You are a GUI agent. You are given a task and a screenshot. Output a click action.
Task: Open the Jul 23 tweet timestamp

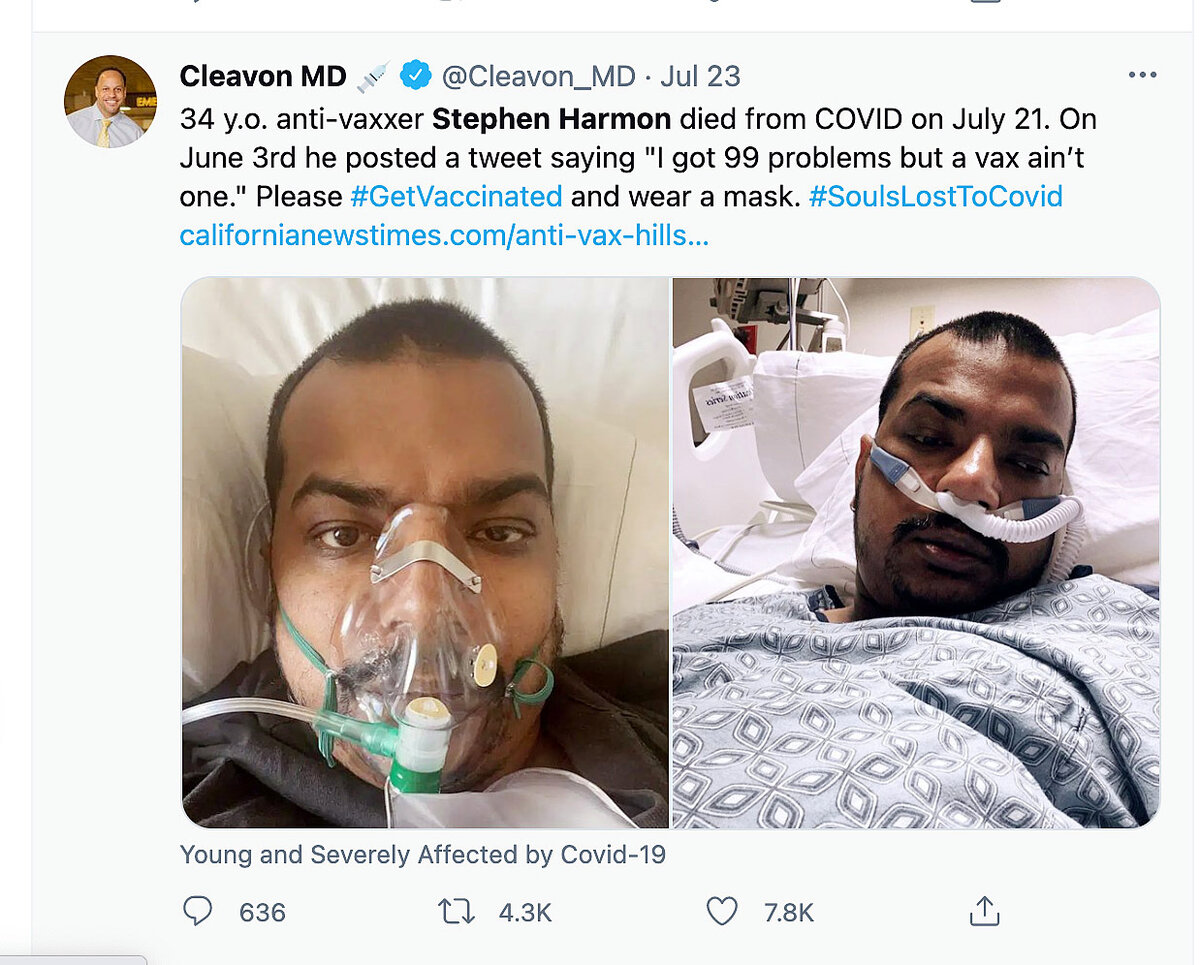[700, 76]
